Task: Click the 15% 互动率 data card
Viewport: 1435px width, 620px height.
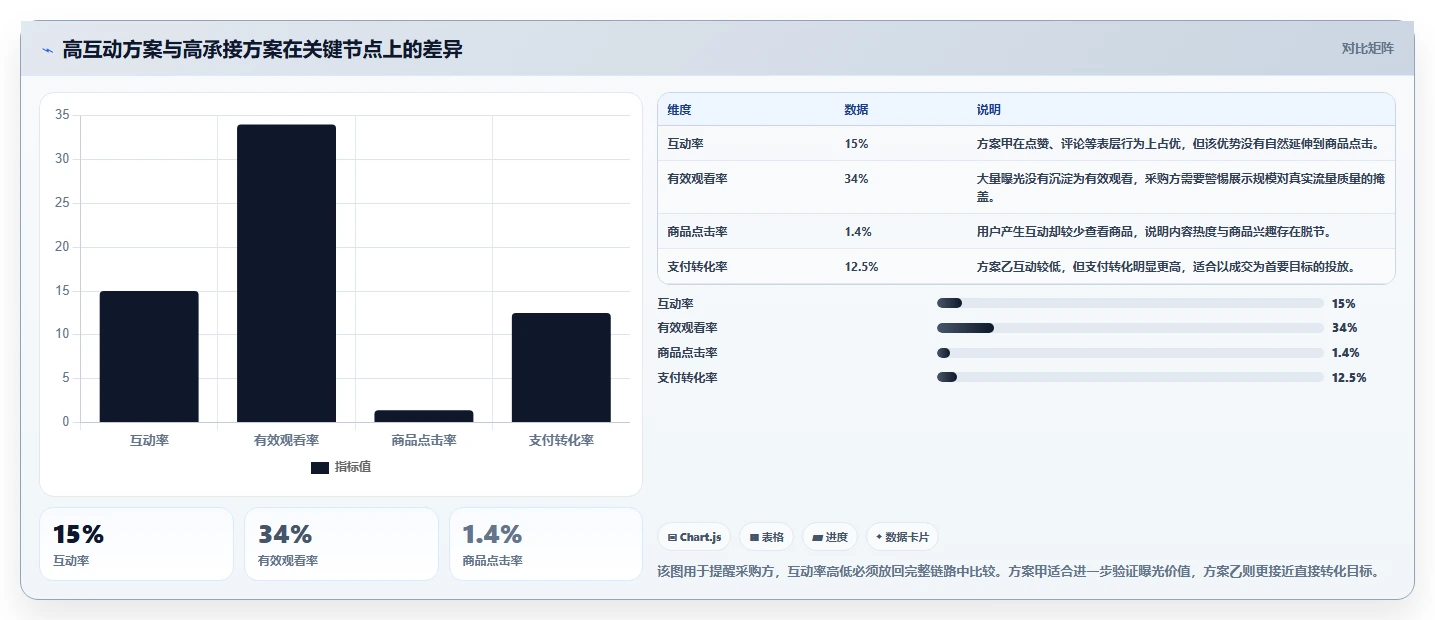Action: point(136,544)
